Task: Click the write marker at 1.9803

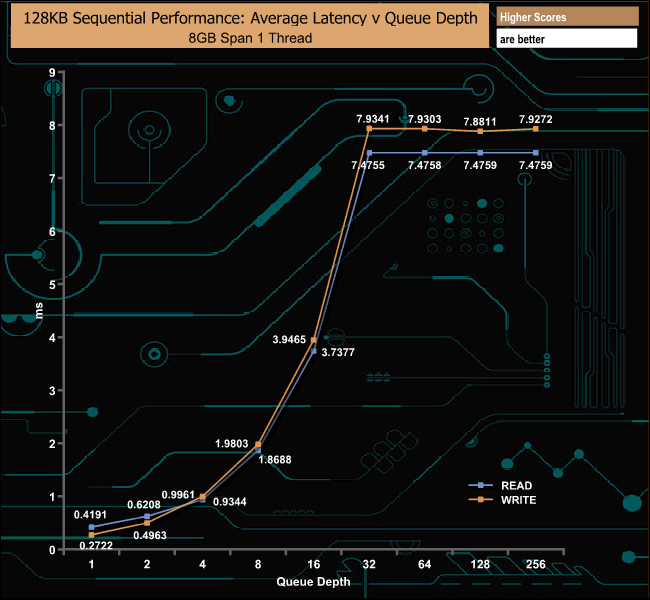Action: [258, 445]
